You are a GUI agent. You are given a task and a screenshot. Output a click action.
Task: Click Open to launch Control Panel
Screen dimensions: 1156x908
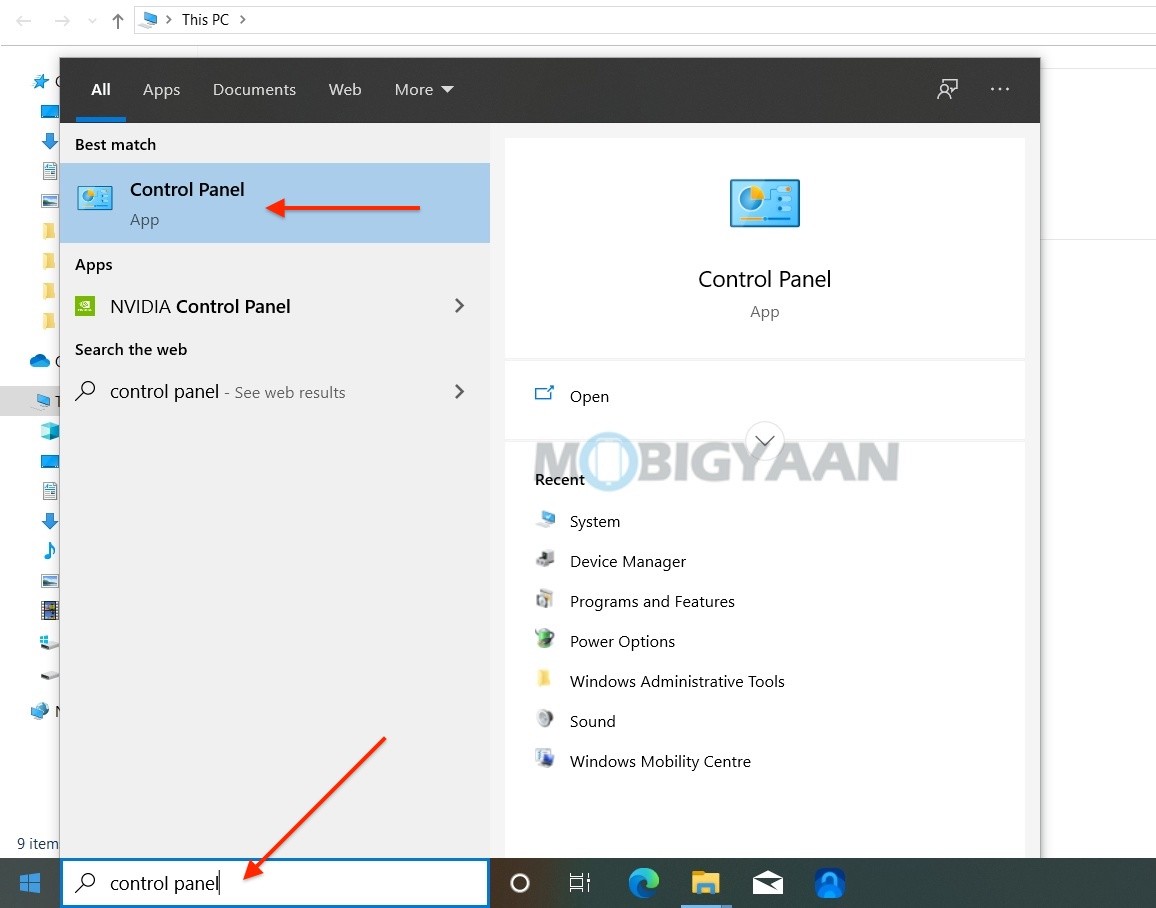(x=589, y=396)
